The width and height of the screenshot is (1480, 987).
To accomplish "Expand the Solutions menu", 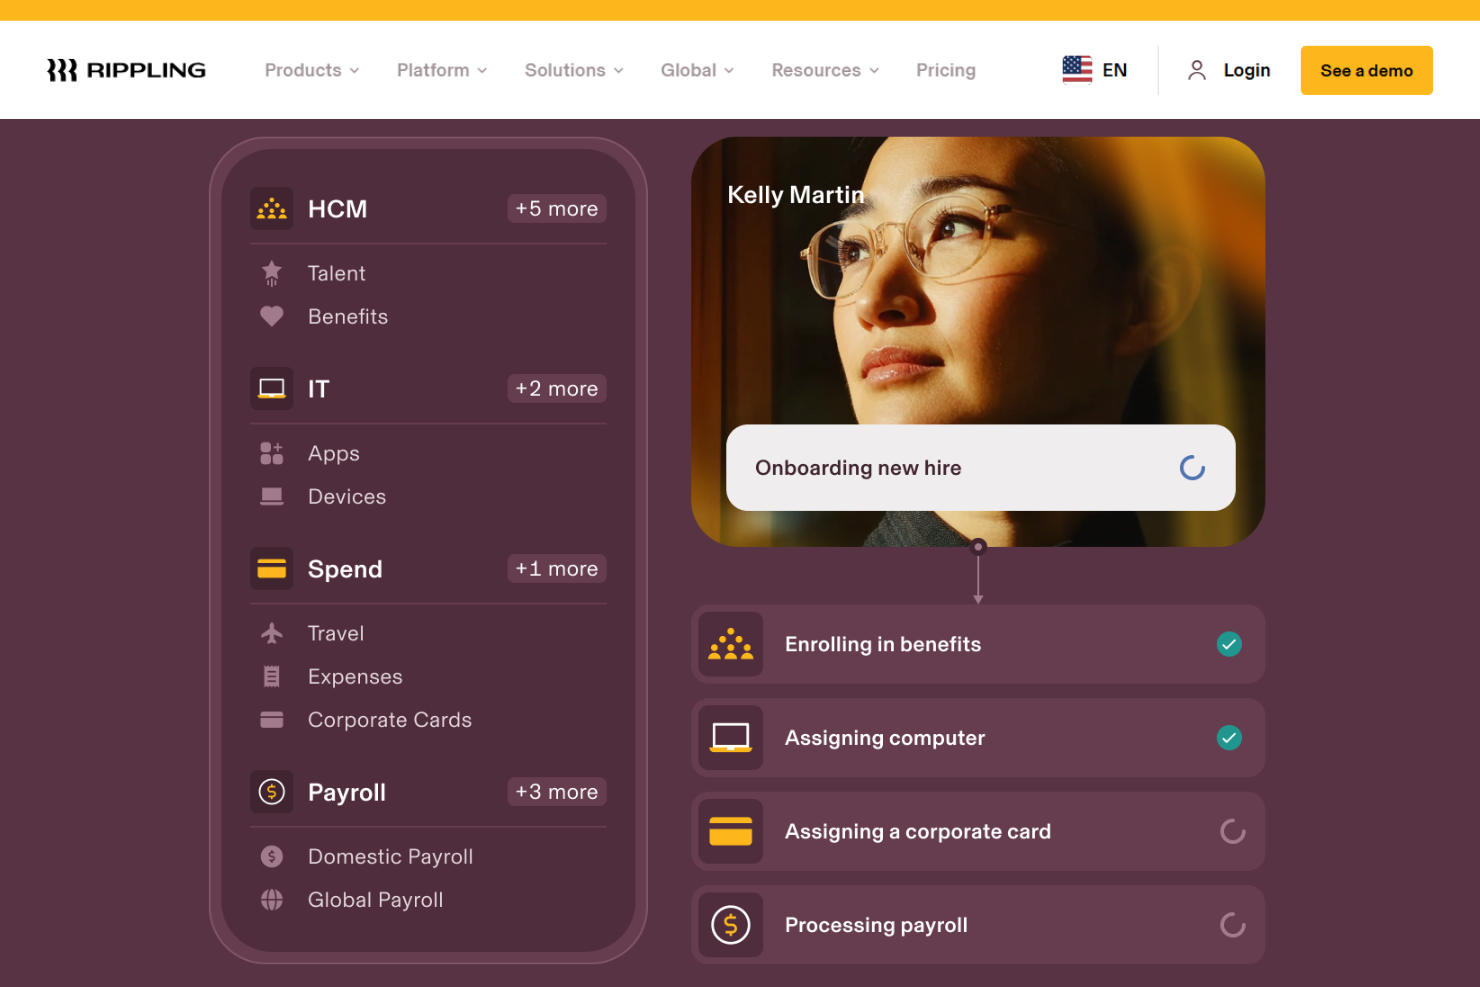I will pyautogui.click(x=573, y=70).
